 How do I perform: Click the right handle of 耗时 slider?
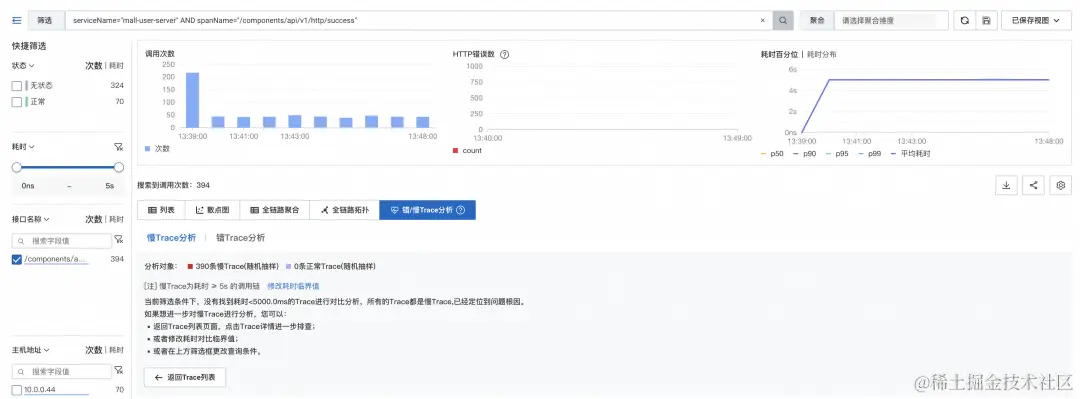118,167
